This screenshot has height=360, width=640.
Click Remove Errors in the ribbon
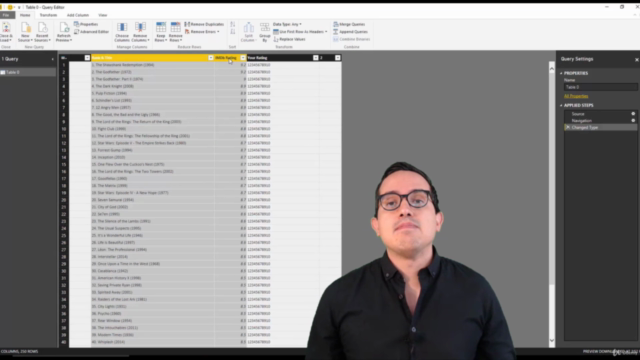(202, 32)
